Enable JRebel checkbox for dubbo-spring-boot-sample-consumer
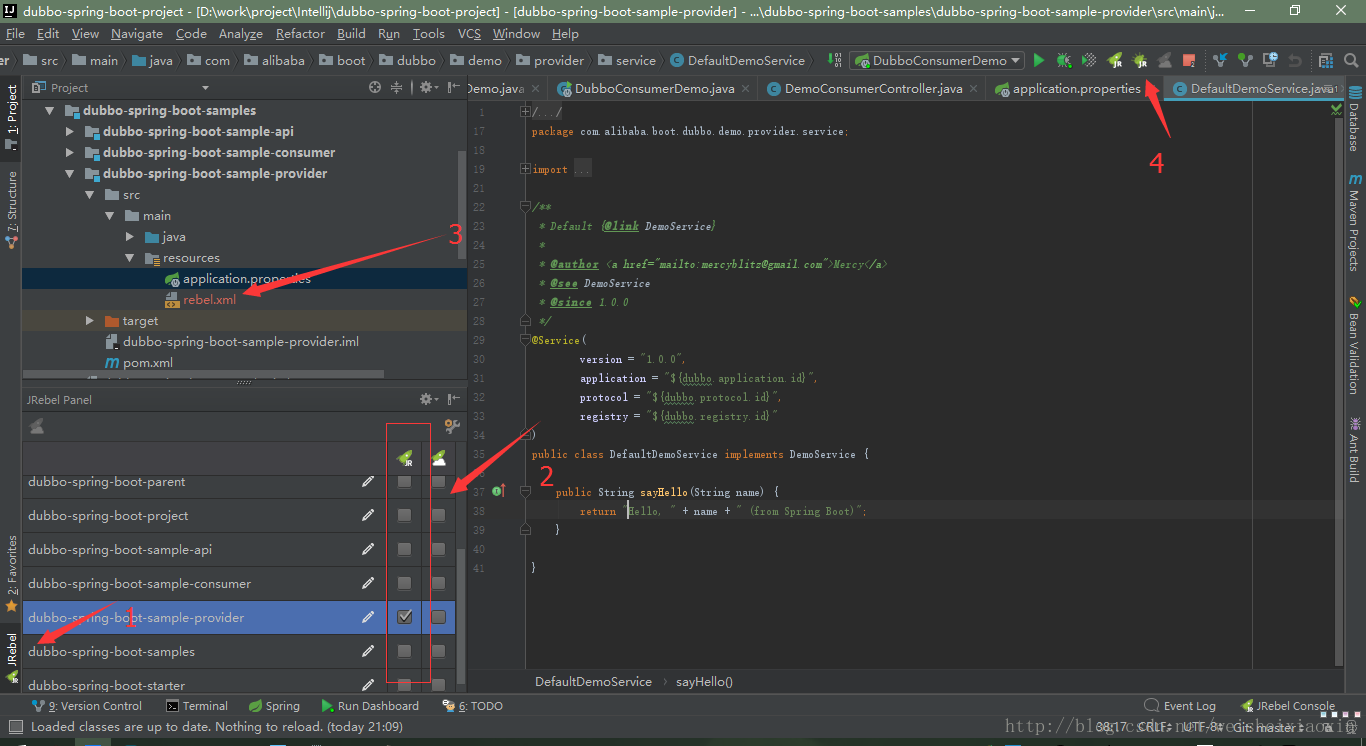1366x746 pixels. tap(404, 584)
